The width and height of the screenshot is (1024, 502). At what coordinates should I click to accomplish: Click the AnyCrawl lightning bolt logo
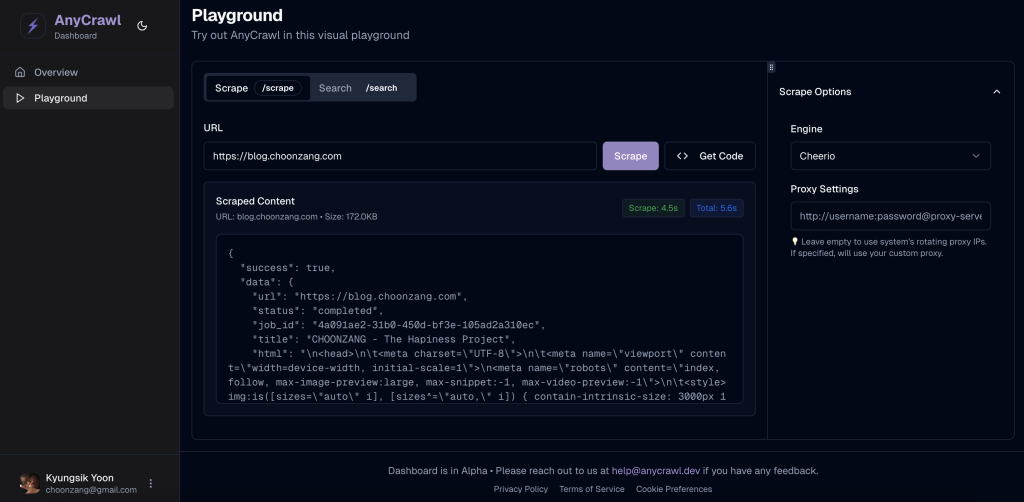[33, 26]
